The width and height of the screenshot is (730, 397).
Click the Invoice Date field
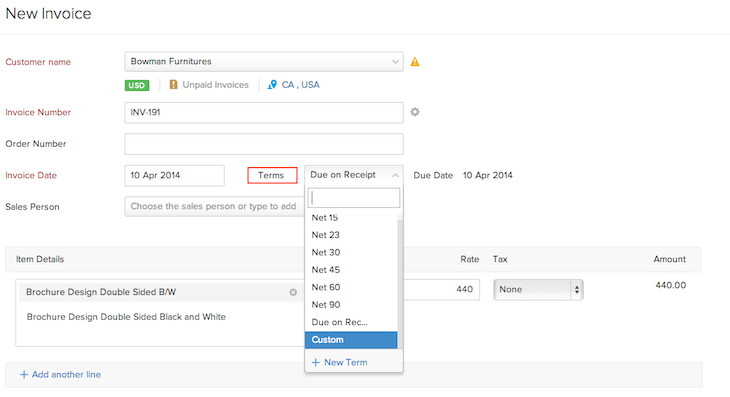(175, 175)
